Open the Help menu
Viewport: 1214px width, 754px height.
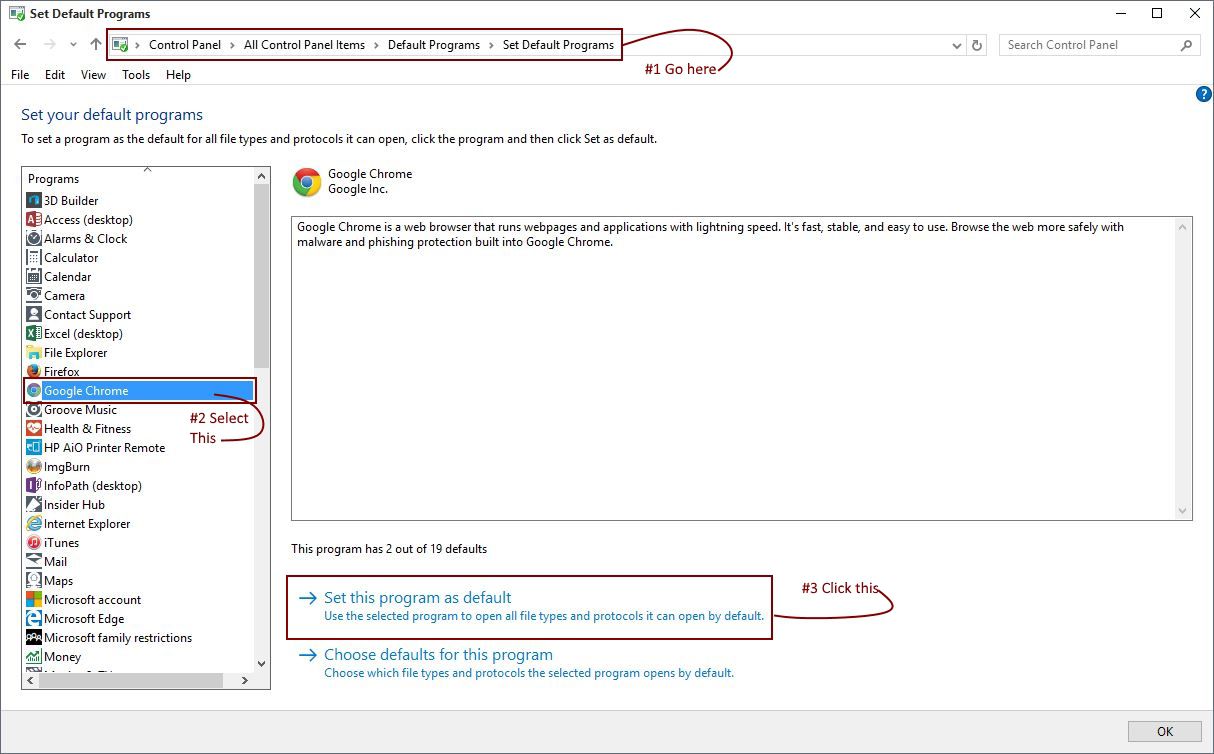click(178, 75)
